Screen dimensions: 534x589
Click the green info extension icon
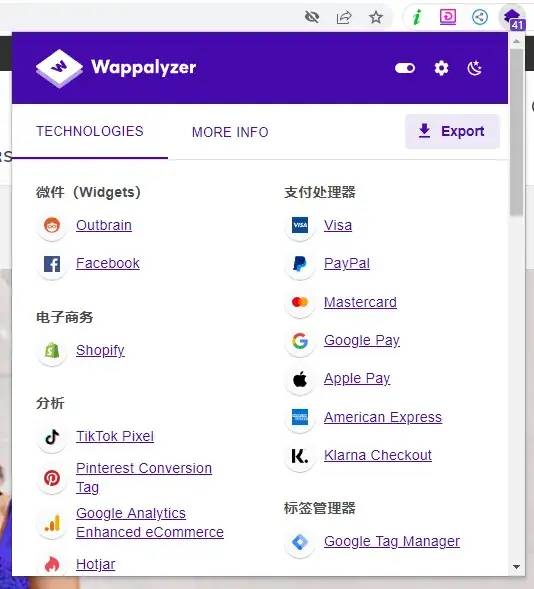pos(416,17)
